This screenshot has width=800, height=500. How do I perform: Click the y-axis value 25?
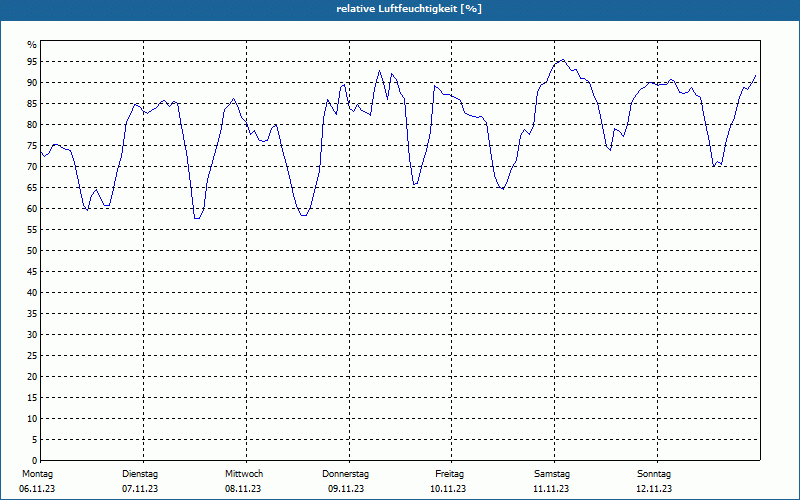click(x=32, y=356)
